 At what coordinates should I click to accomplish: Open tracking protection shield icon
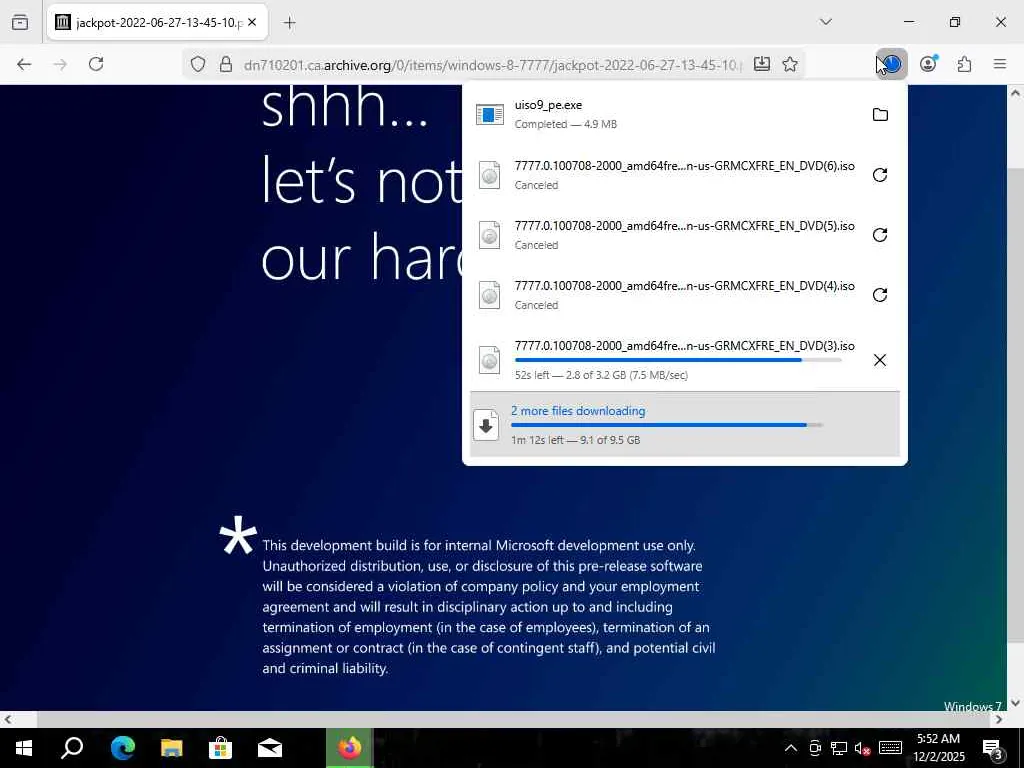(198, 64)
